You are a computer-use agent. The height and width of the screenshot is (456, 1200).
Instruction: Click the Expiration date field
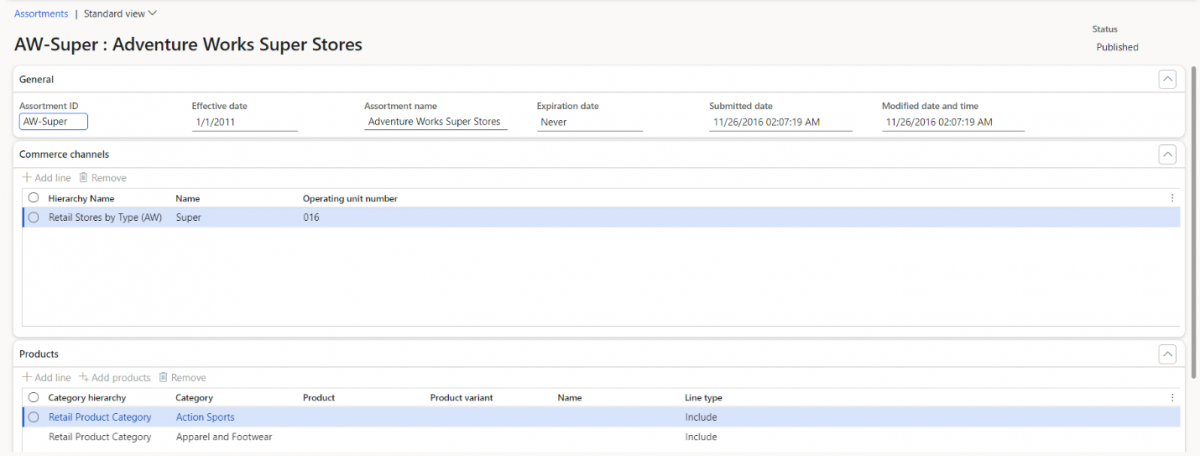589,122
